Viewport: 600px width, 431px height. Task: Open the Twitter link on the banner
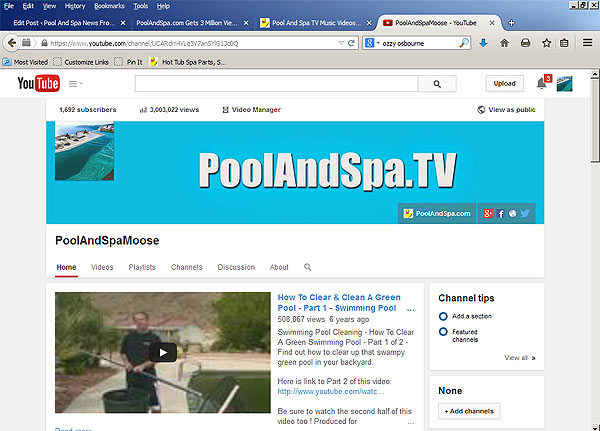tap(524, 212)
